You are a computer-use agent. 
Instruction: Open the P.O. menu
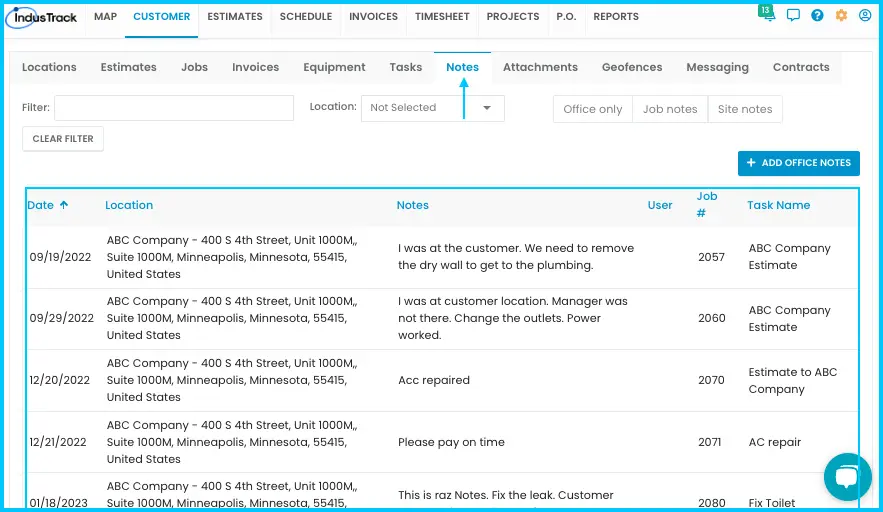tap(567, 17)
